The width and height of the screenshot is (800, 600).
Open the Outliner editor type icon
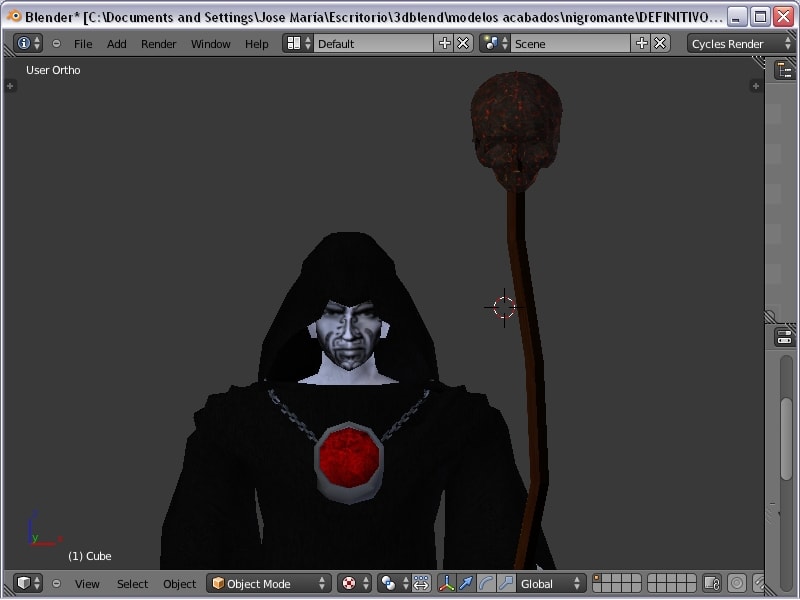click(785, 70)
